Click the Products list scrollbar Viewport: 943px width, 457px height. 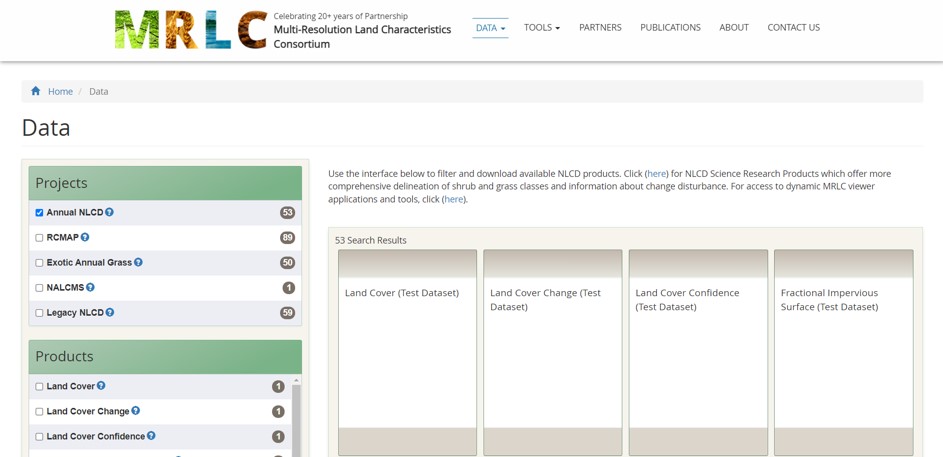tap(296, 420)
